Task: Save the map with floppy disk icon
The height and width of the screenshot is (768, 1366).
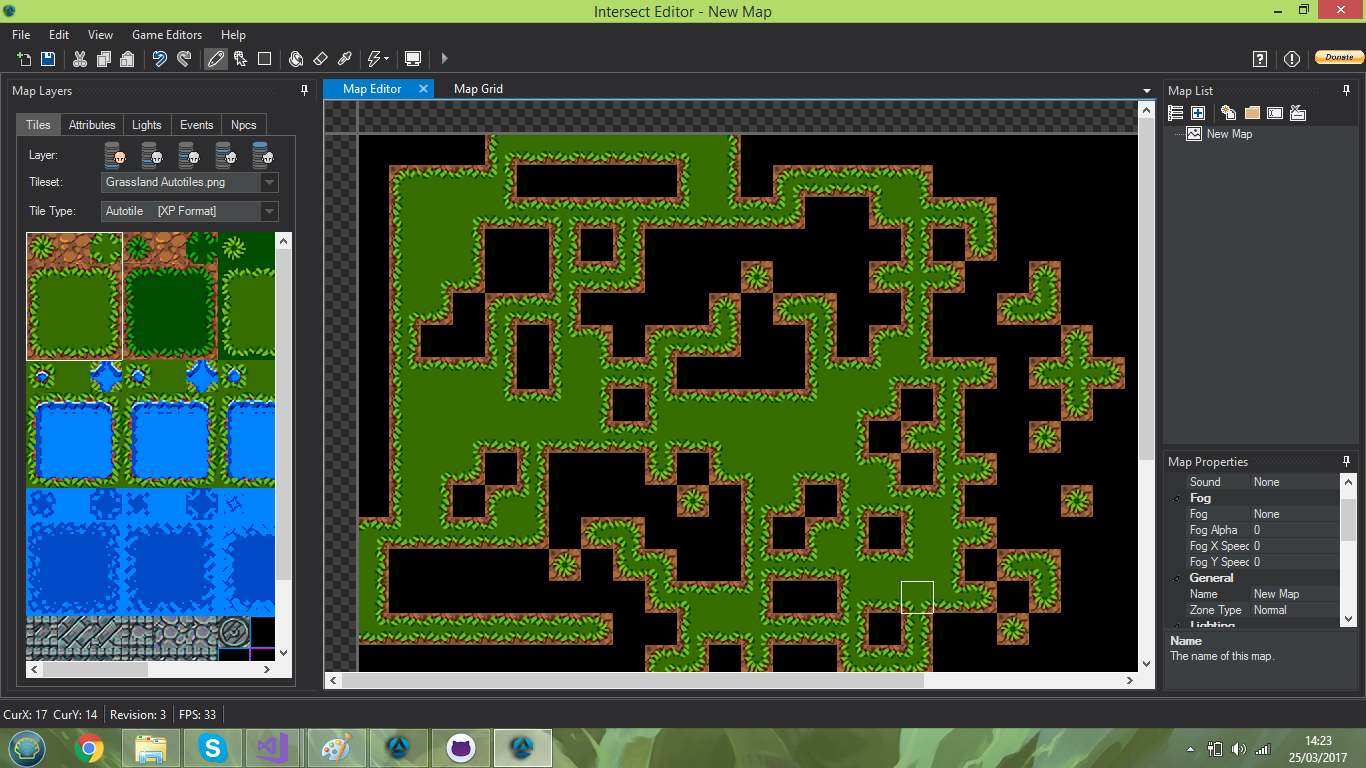Action: click(x=48, y=59)
